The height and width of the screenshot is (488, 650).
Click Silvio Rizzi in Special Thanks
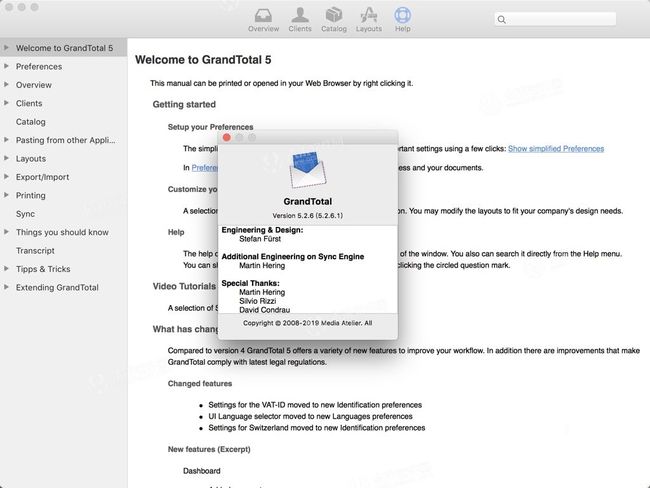coord(257,301)
